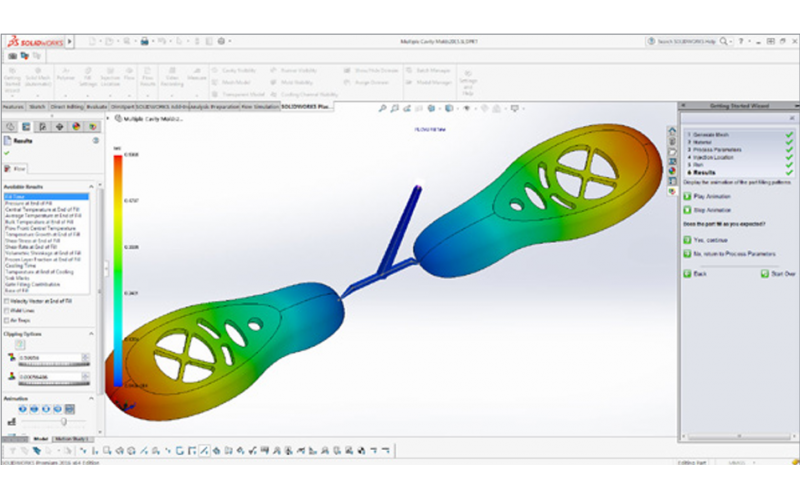This screenshot has width=800, height=500.
Task: Open the Getting Started Wizard ribbon tool
Action: click(12, 80)
